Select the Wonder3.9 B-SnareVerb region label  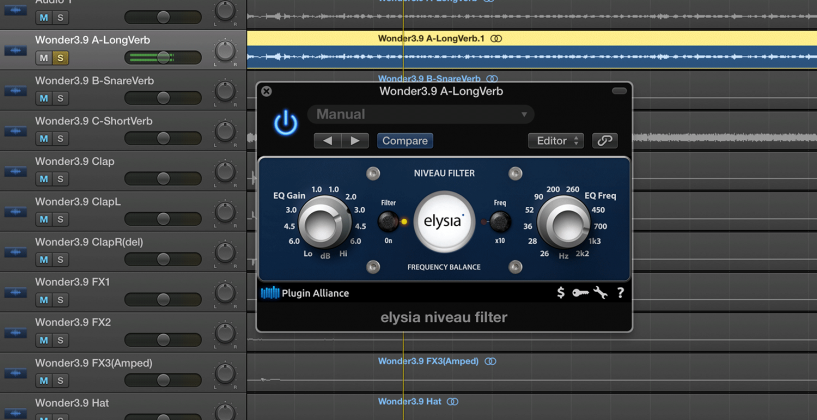[x=429, y=79]
